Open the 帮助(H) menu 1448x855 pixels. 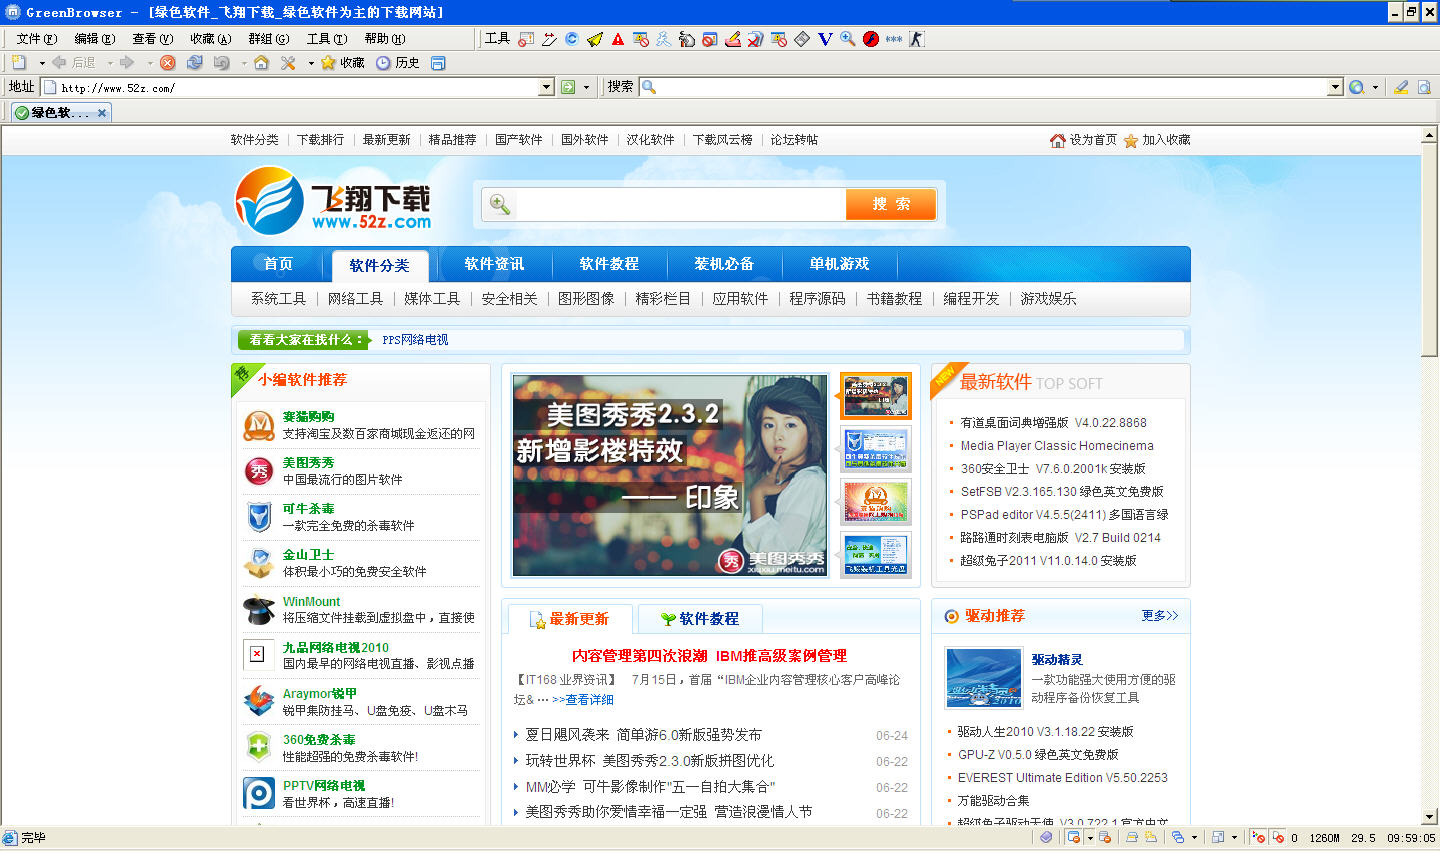[x=384, y=39]
